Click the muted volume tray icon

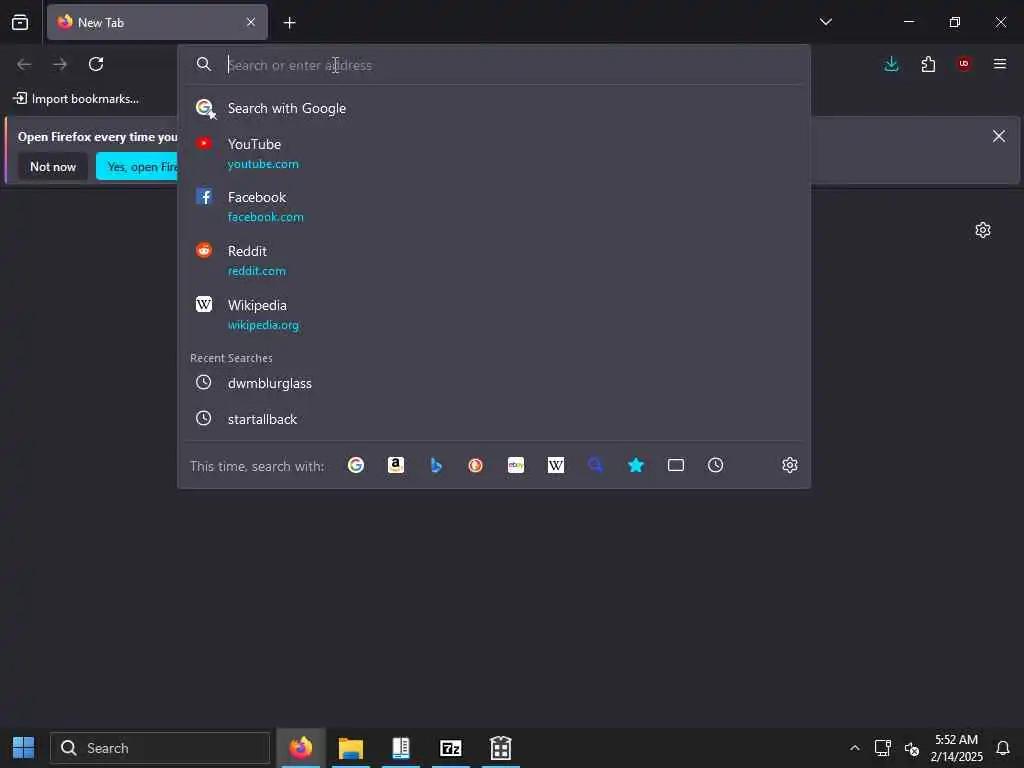[x=912, y=748]
